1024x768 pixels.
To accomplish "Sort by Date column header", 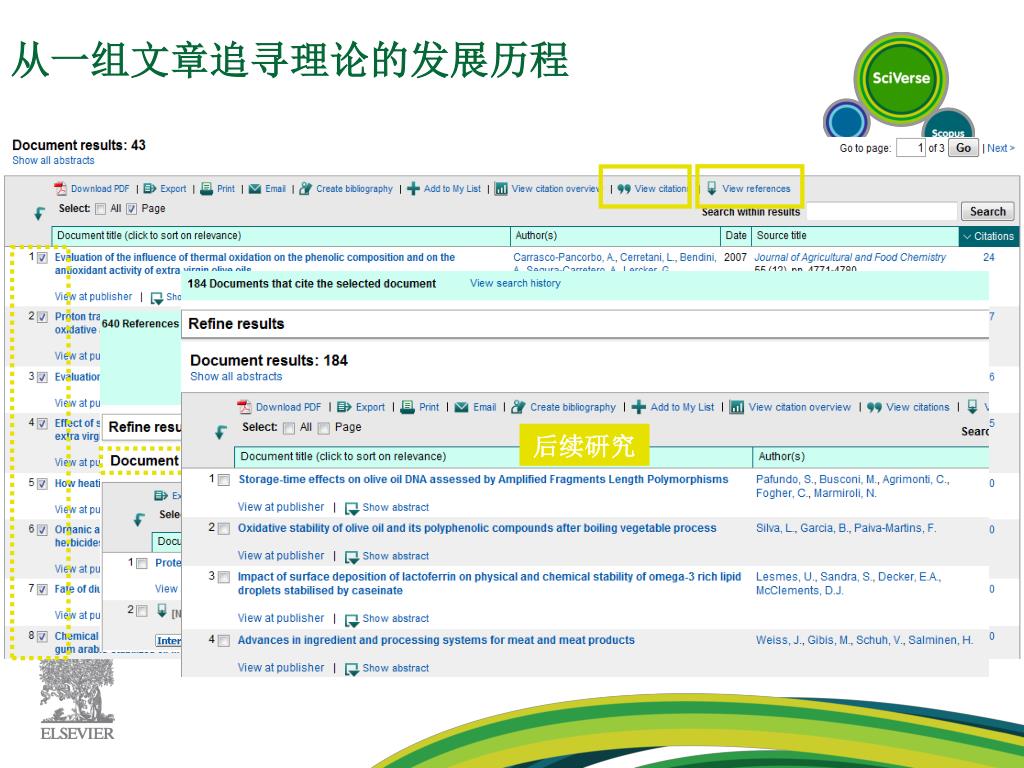I will click(x=736, y=236).
